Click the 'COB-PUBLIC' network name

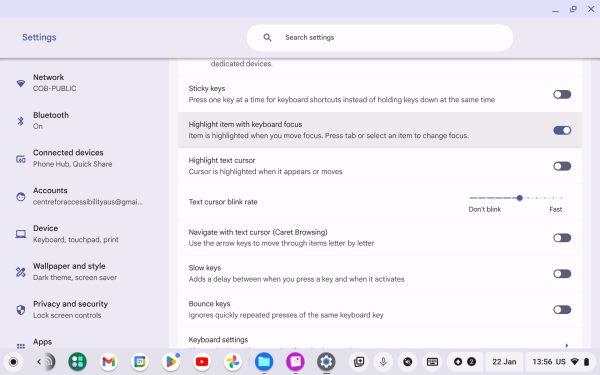point(54,88)
